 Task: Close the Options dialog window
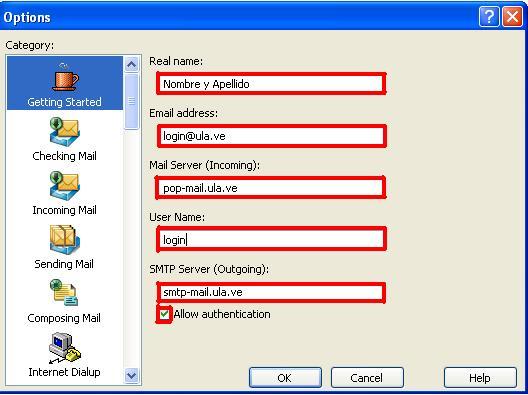512,16
